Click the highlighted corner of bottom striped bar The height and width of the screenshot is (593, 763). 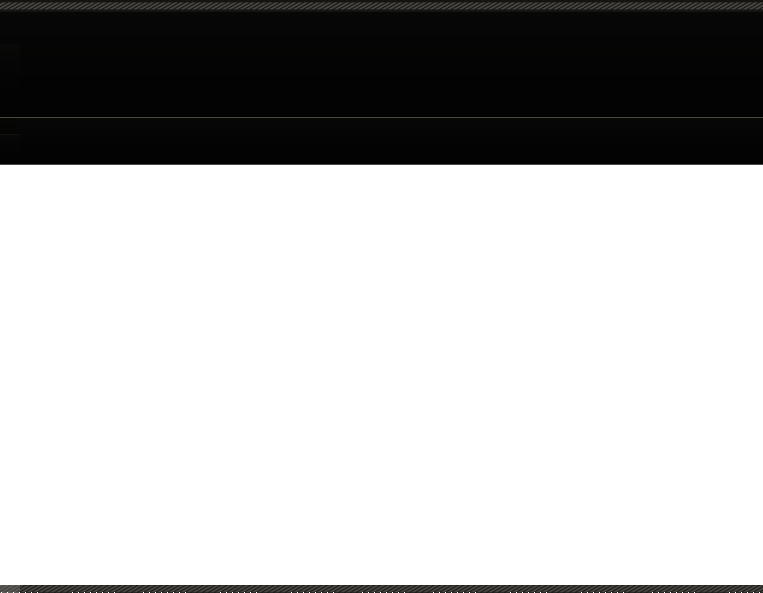(x=10, y=589)
